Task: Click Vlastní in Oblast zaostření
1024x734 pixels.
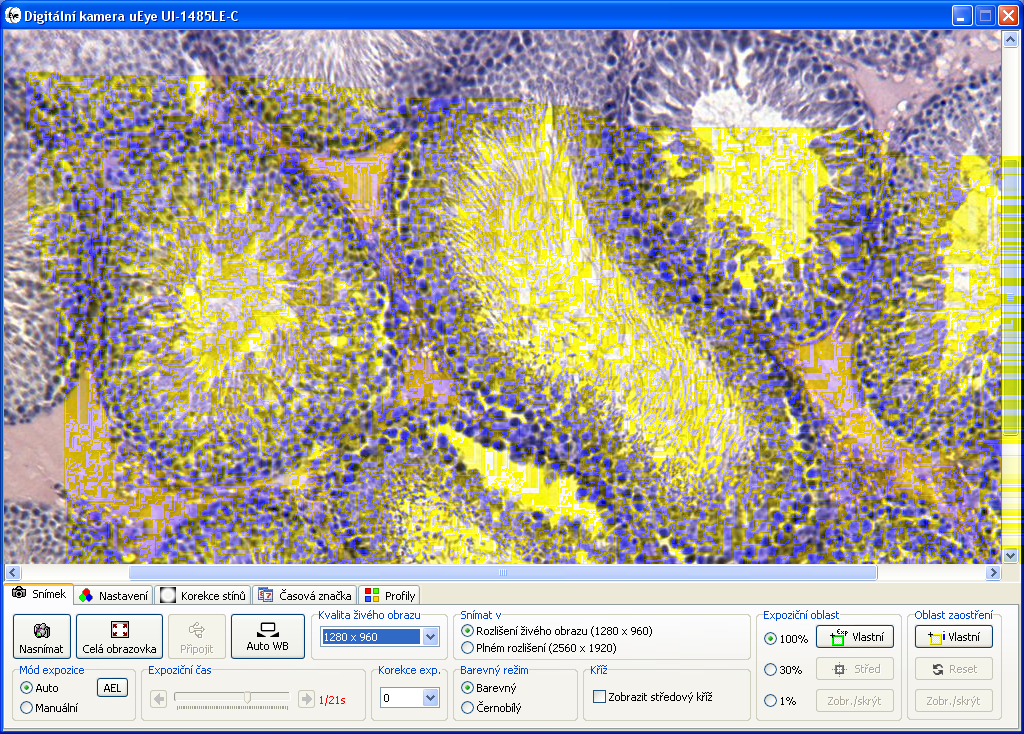Action: coord(953,637)
